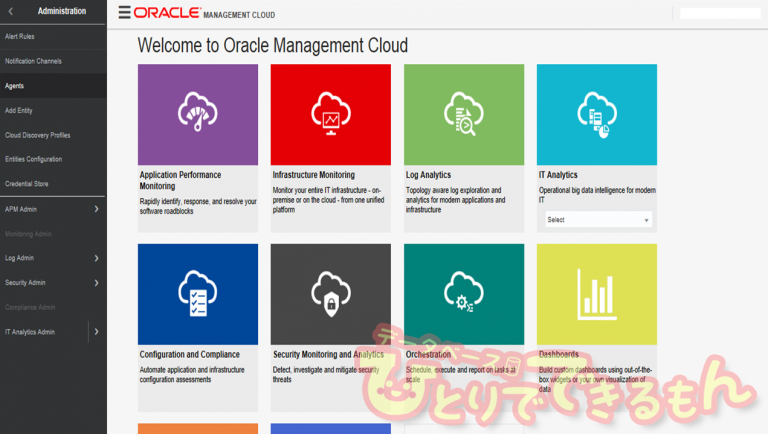This screenshot has width=768, height=434.
Task: Open Infrastructure Monitoring tile icon
Action: tap(331, 115)
